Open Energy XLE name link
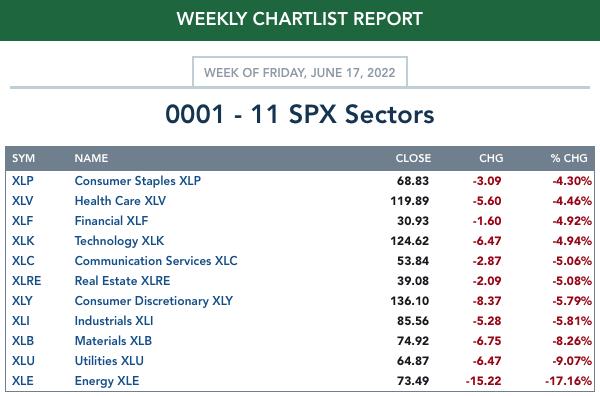The width and height of the screenshot is (600, 396). (107, 381)
